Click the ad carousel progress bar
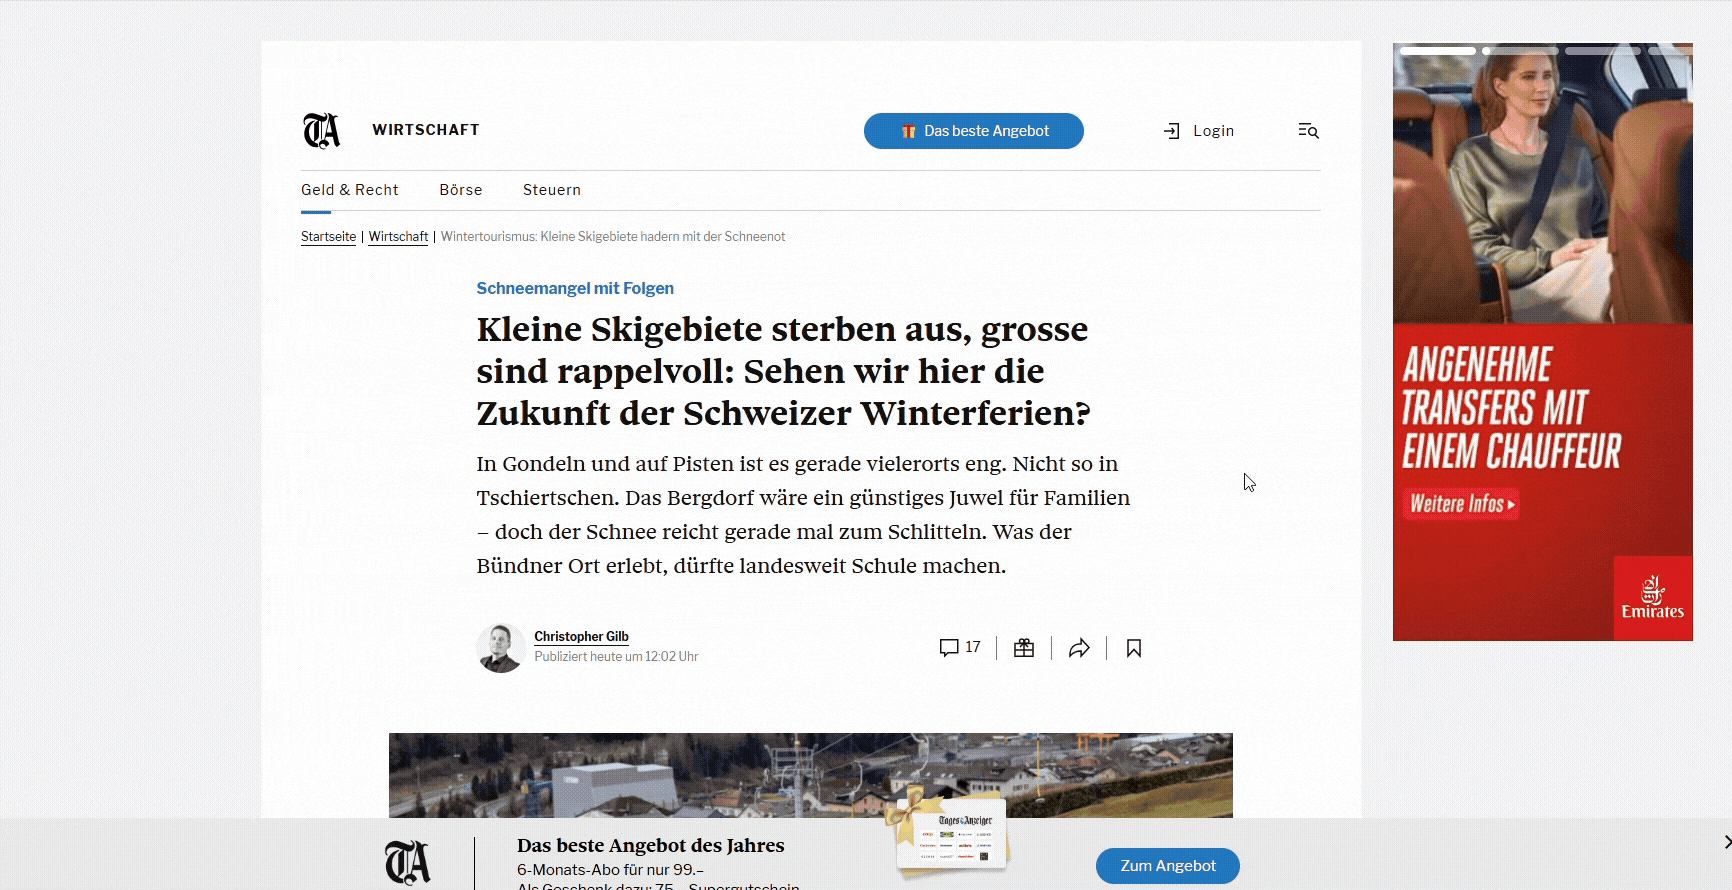The height and width of the screenshot is (890, 1732). 1543,50
